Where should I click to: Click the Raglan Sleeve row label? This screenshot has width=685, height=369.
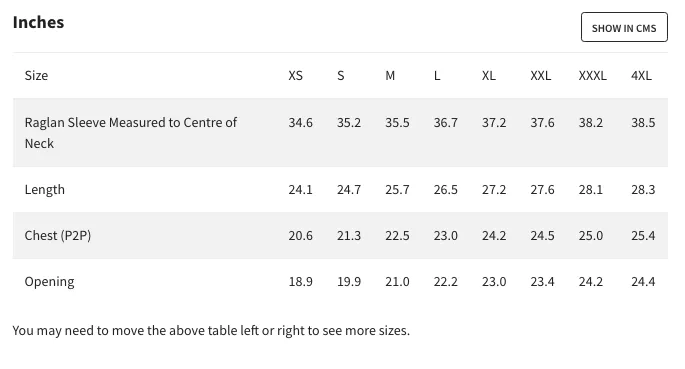click(131, 133)
